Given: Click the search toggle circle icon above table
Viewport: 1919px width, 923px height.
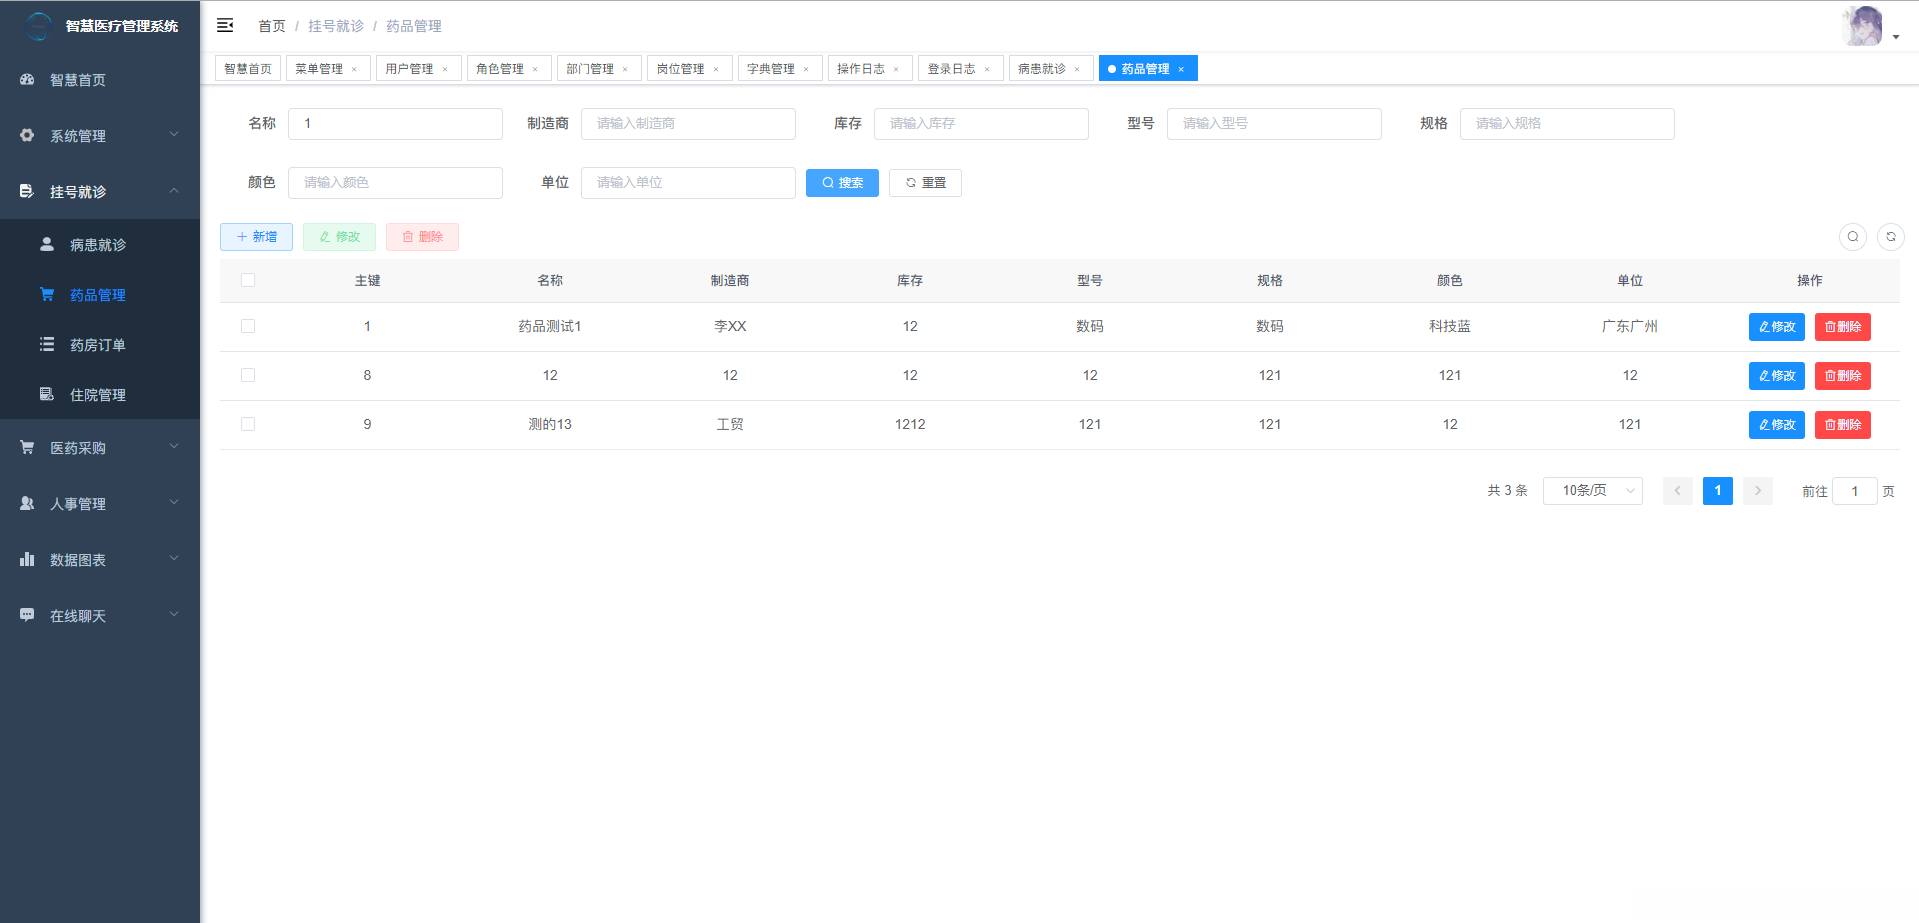Looking at the screenshot, I should pyautogui.click(x=1853, y=237).
